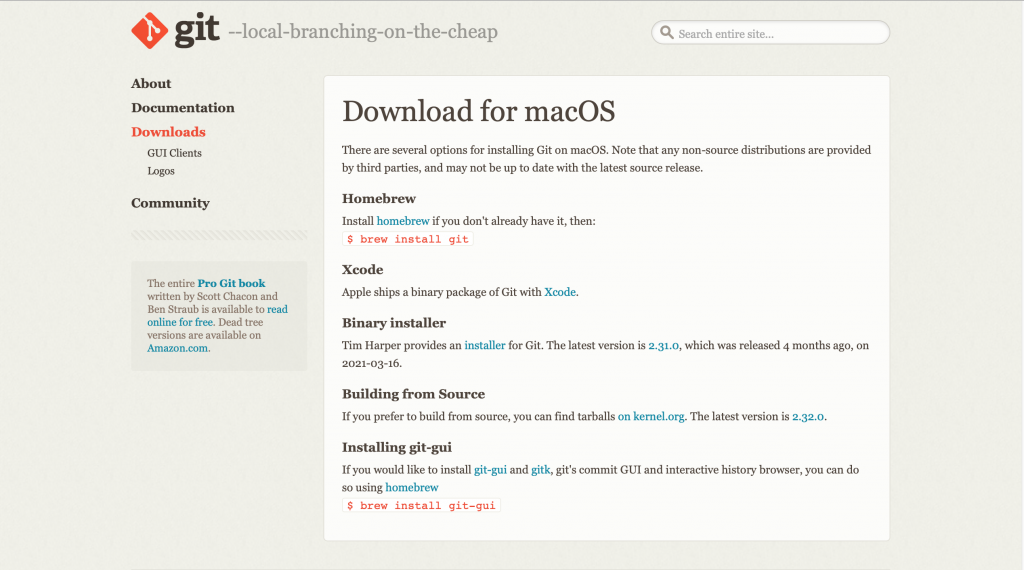Viewport: 1024px width, 570px height.
Task: Open the gitk link
Action: tap(541, 470)
